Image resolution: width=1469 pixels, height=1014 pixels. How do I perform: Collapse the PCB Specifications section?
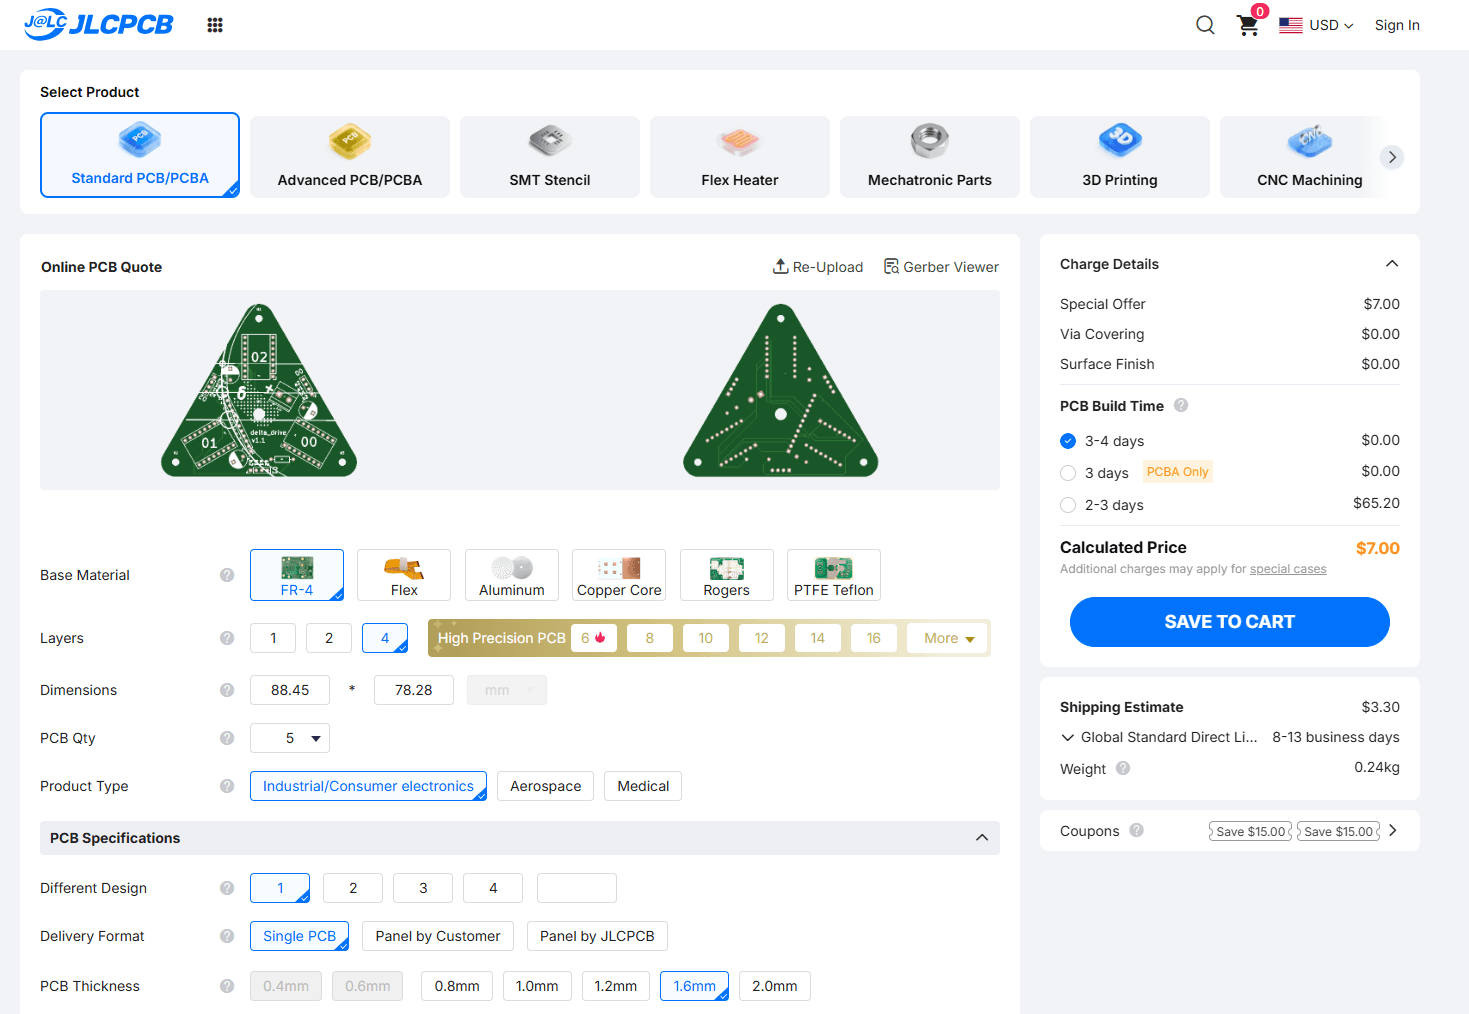click(x=982, y=838)
